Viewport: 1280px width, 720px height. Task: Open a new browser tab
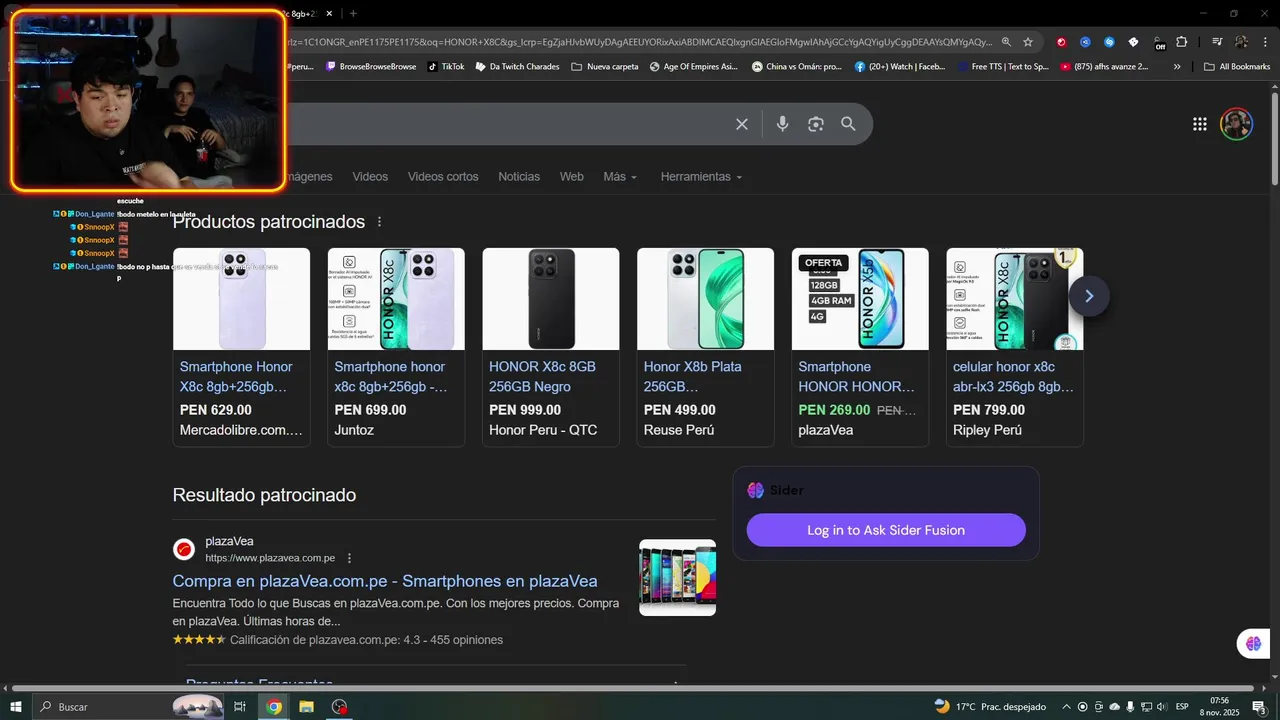tap(353, 13)
